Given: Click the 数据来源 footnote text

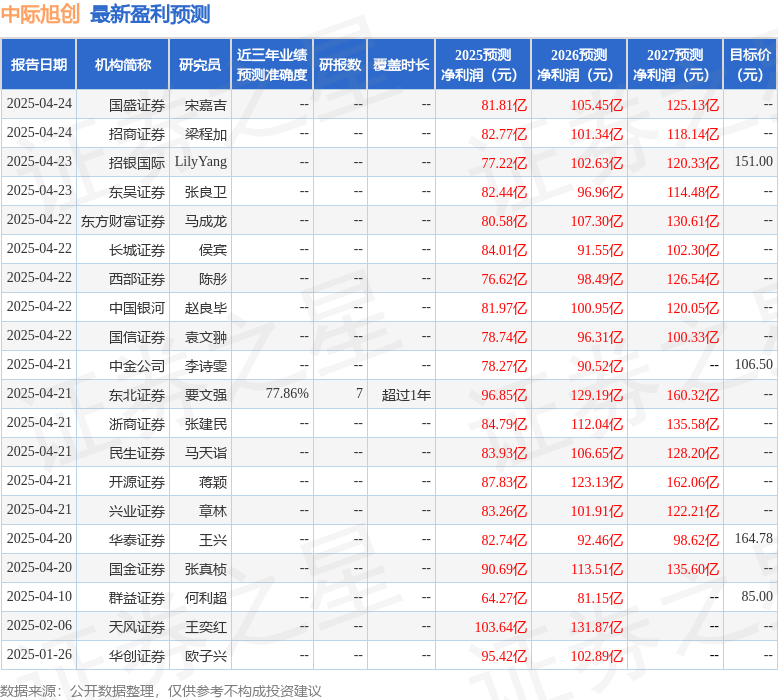Looking at the screenshot, I should click(161, 691).
